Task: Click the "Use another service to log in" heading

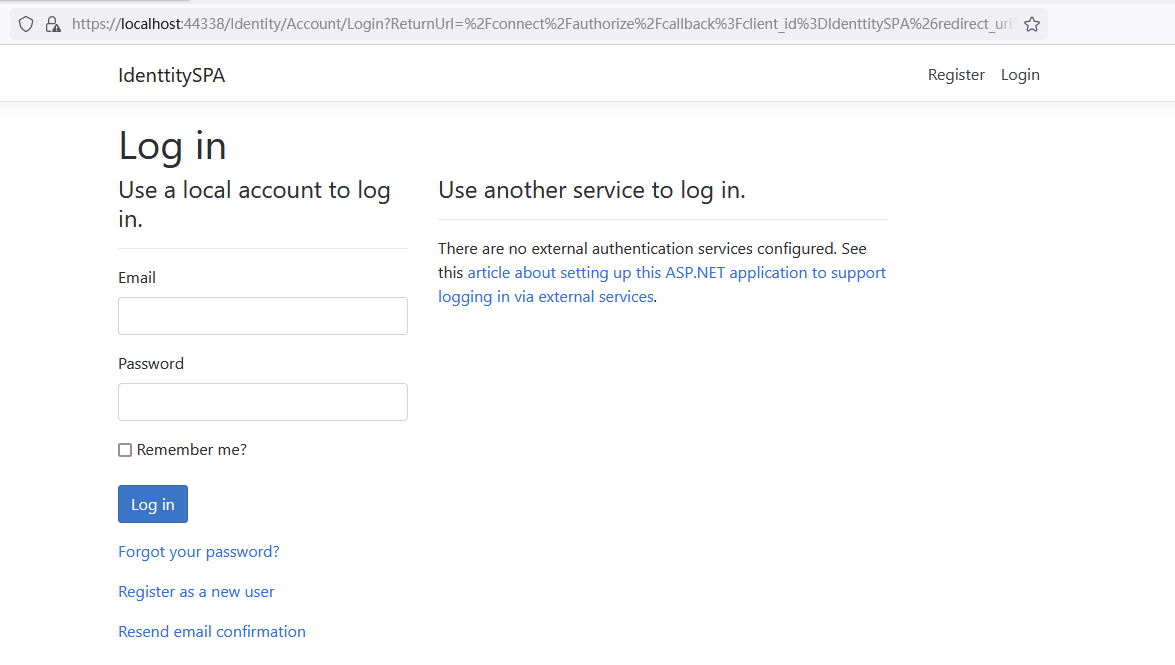Action: point(592,190)
